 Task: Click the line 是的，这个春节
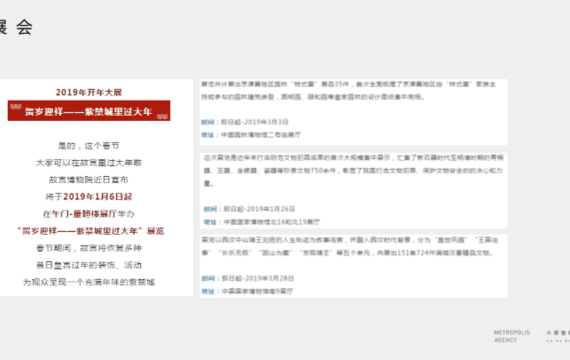pos(89,146)
